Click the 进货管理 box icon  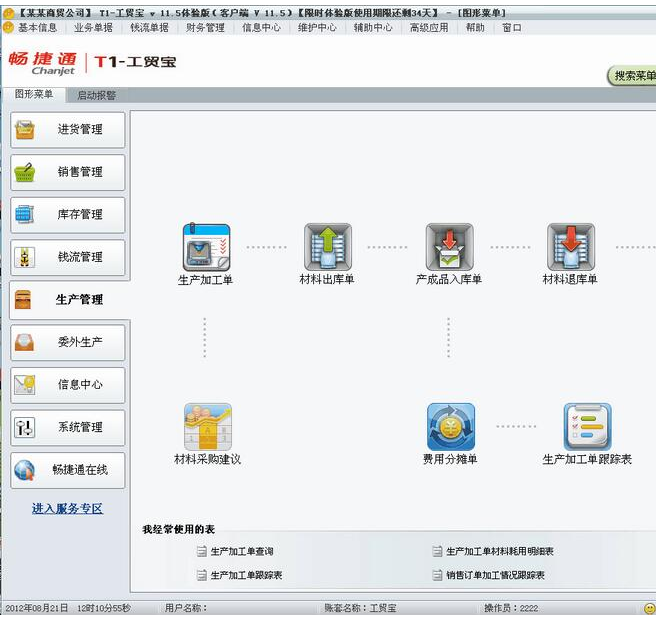pos(25,129)
